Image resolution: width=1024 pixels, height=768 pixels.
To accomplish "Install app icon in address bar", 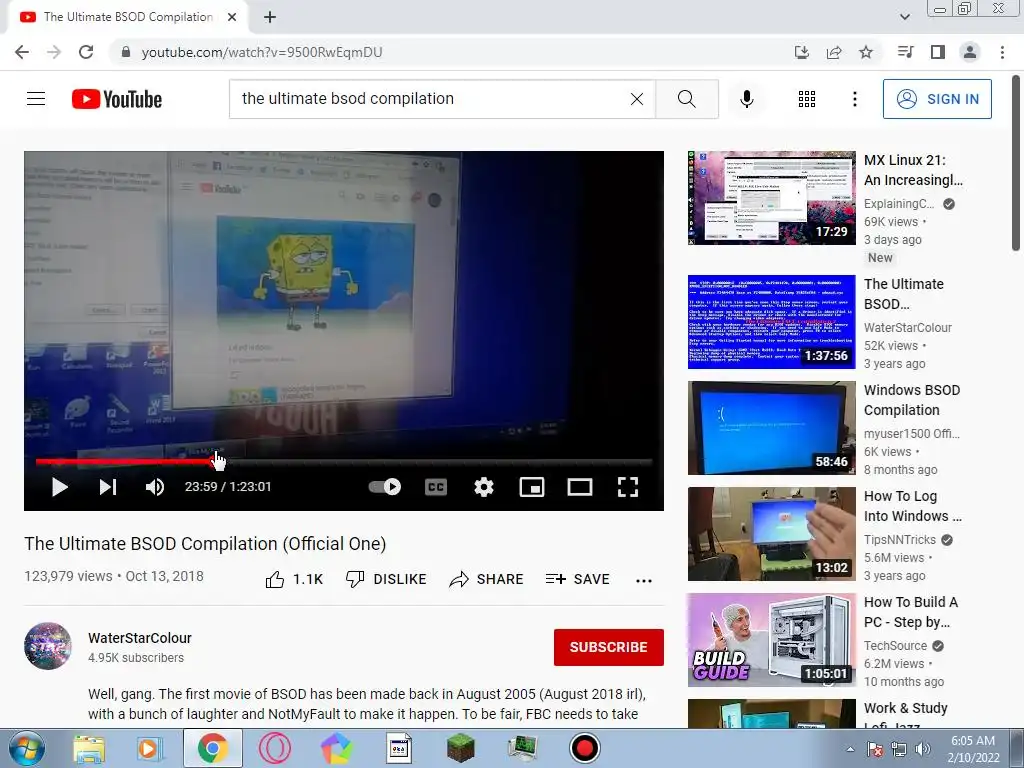I will point(802,52).
